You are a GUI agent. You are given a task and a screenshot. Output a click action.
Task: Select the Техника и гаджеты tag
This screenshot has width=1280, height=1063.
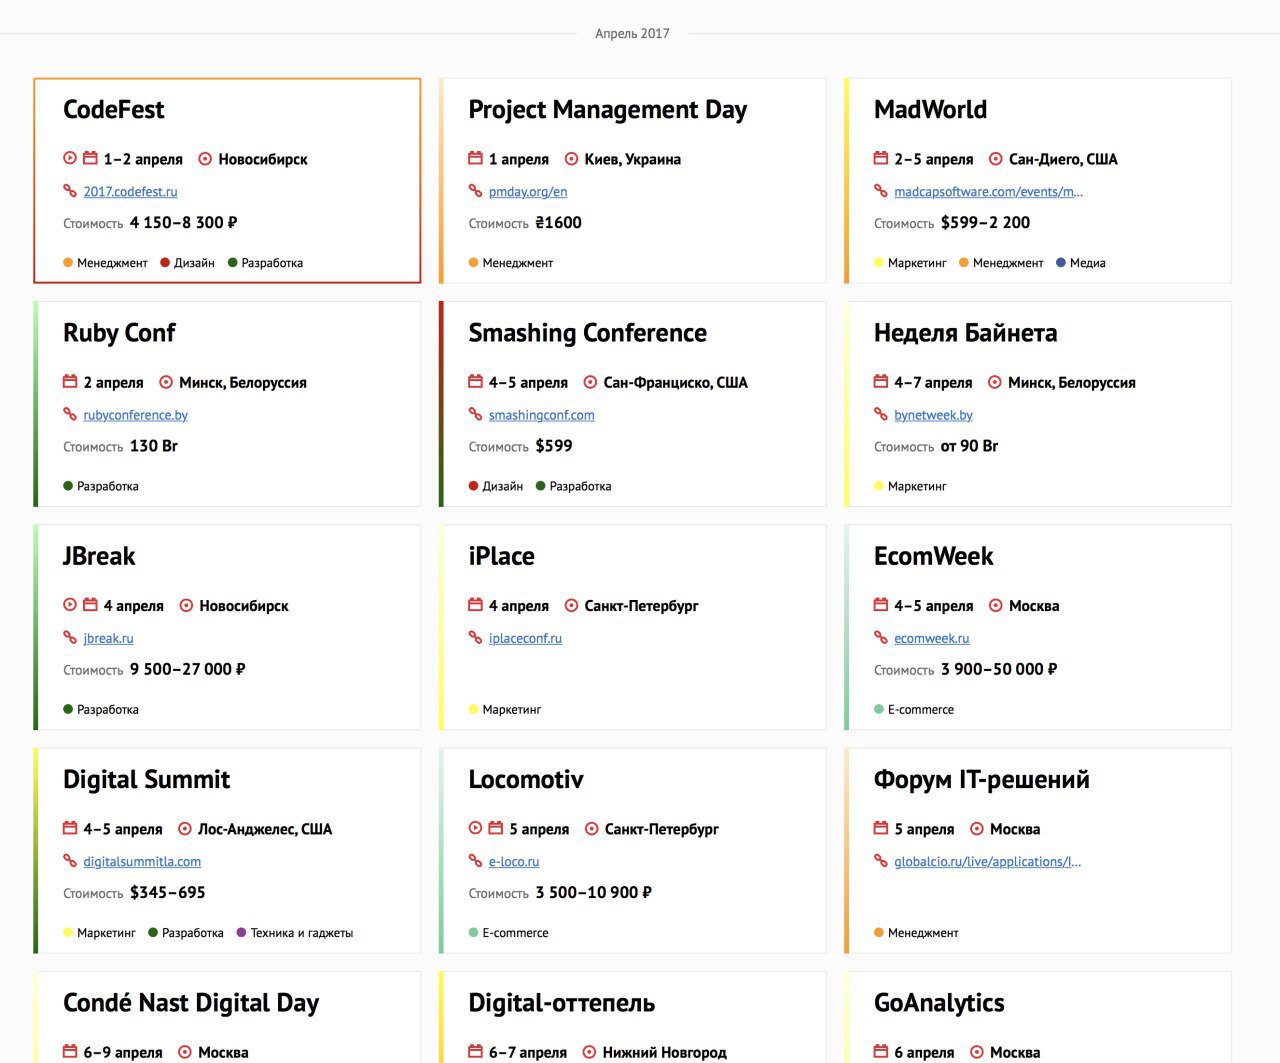coord(295,933)
